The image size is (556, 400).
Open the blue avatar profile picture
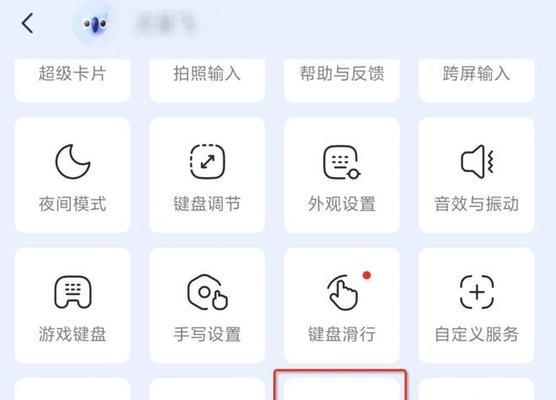[x=94, y=23]
